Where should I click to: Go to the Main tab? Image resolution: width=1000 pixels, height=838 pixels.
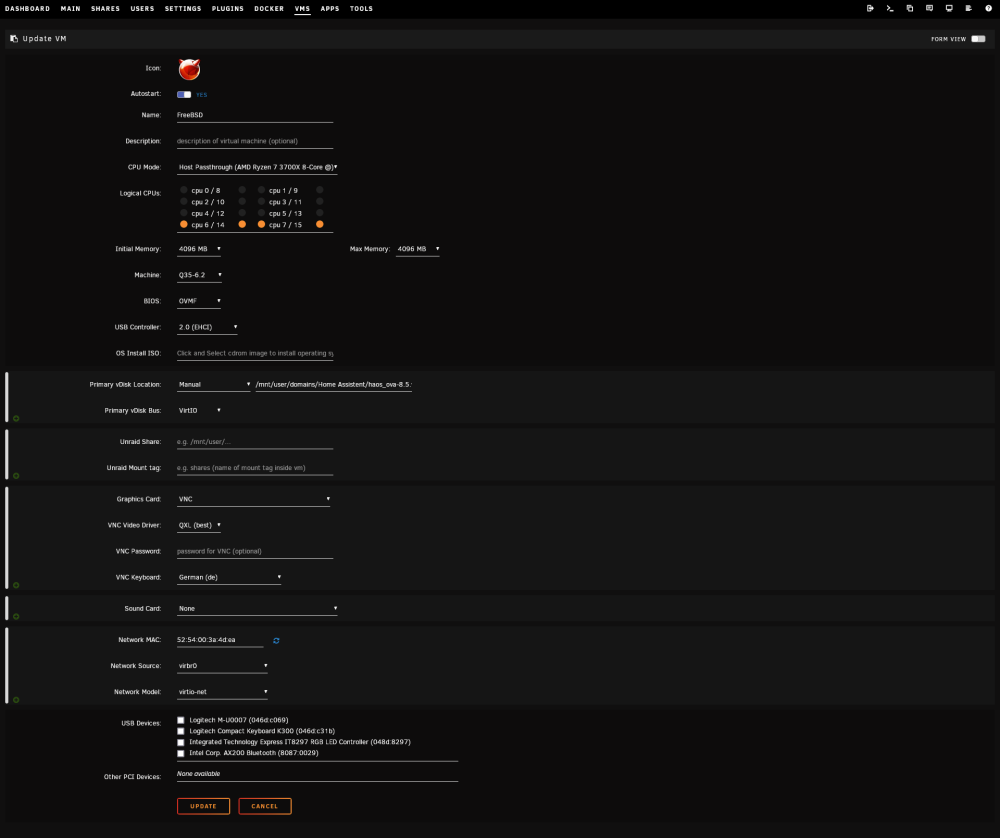coord(71,9)
